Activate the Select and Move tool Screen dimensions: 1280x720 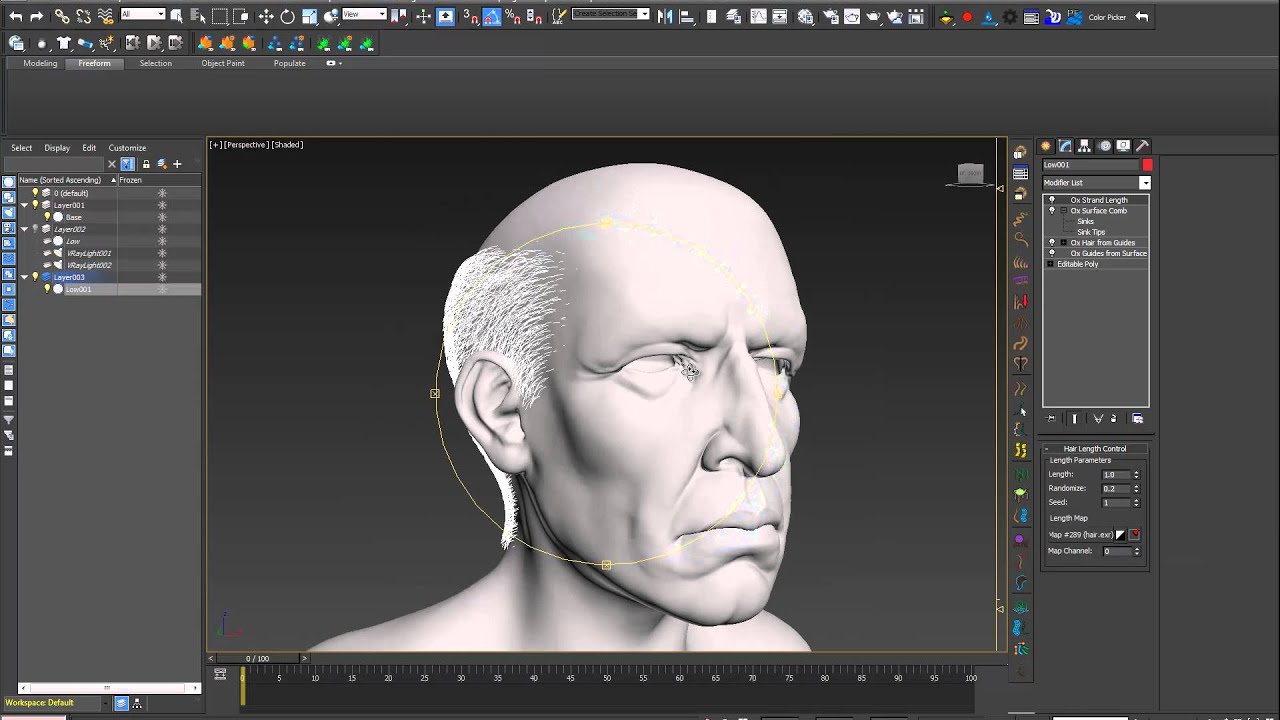(266, 17)
